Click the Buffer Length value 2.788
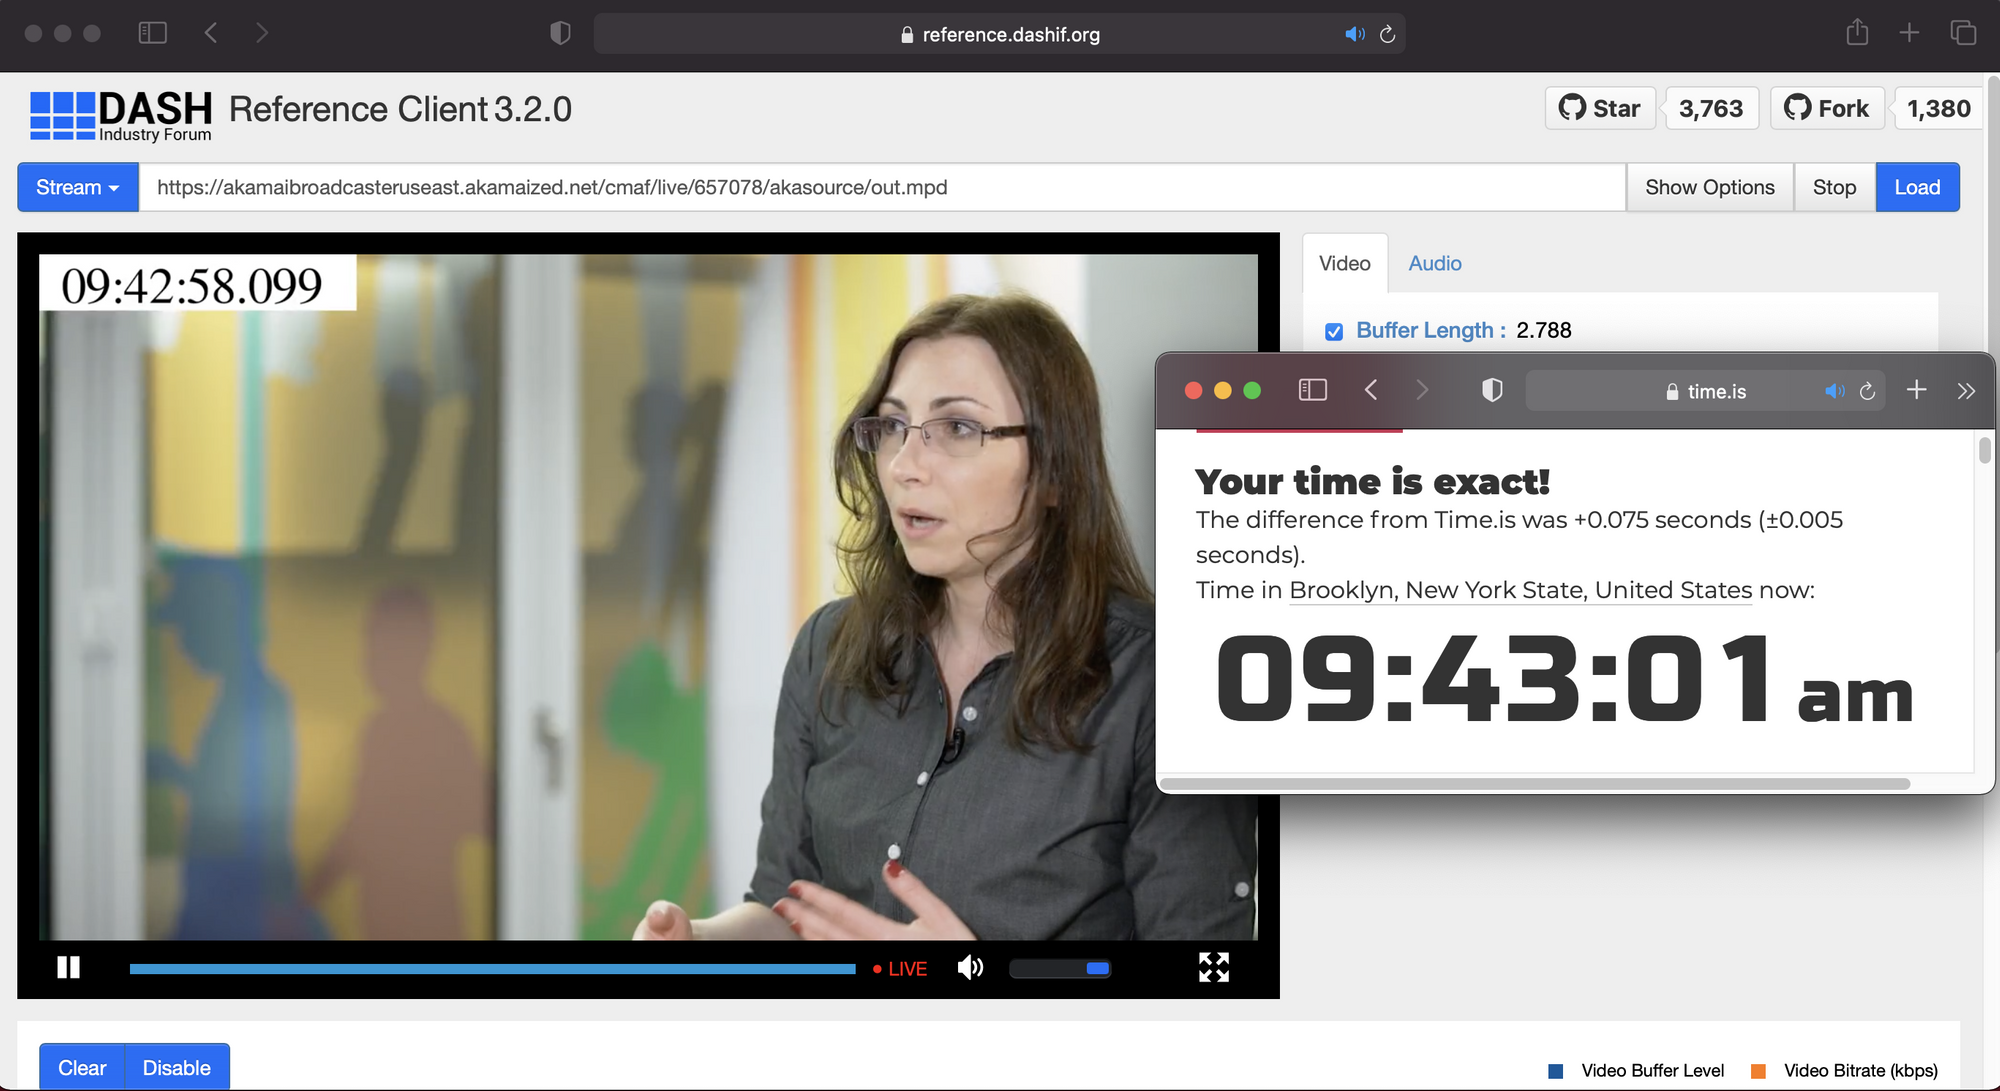Image resolution: width=2000 pixels, height=1091 pixels. tap(1544, 330)
